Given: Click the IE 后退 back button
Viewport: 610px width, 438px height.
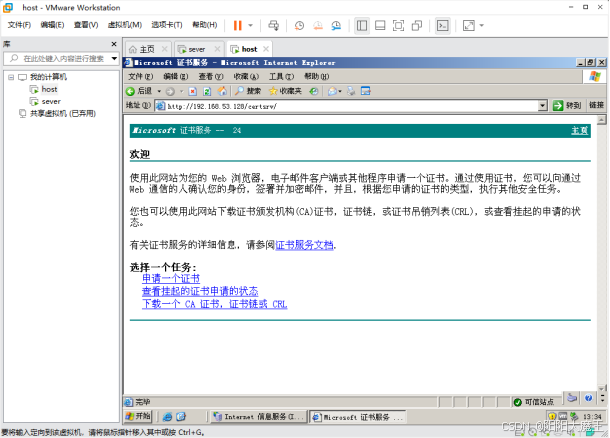Looking at the screenshot, I should pyautogui.click(x=139, y=91).
